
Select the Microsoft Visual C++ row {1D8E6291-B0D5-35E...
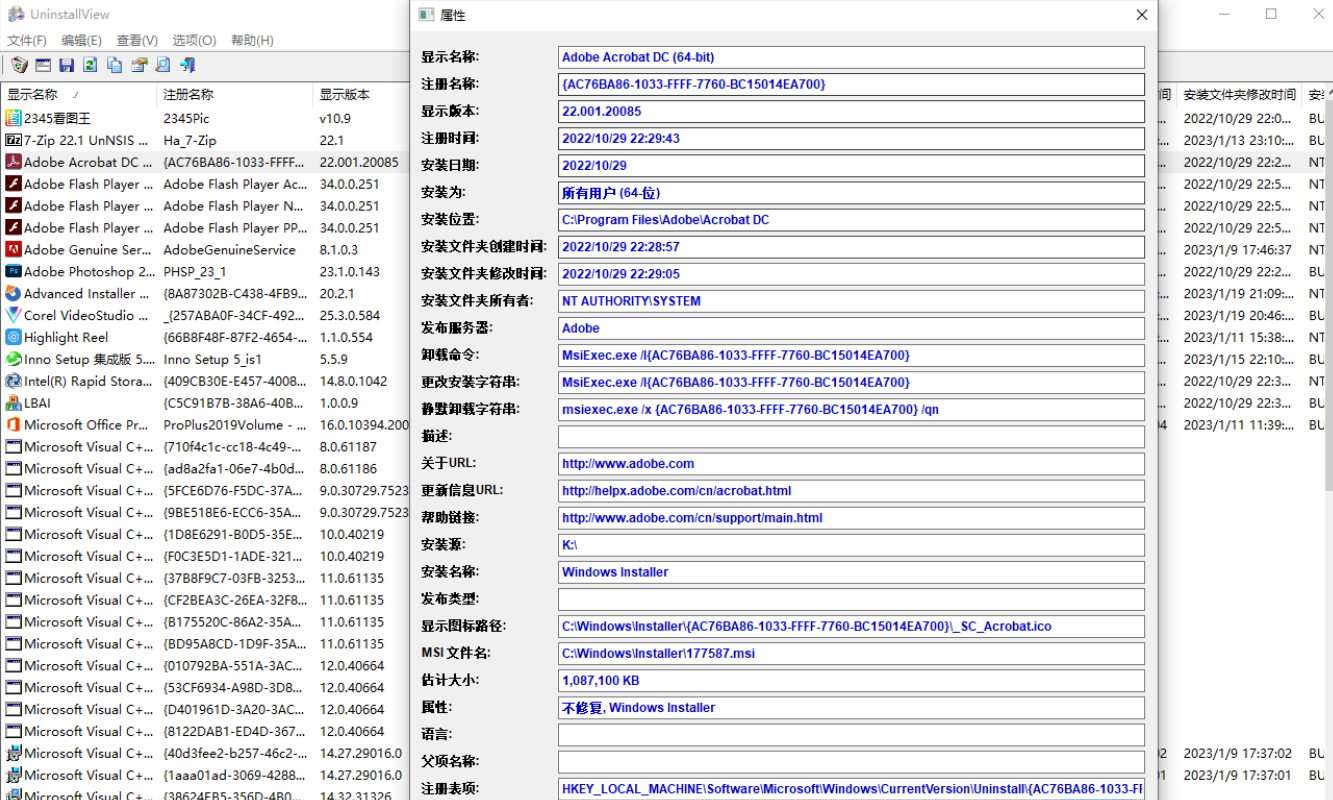[205, 534]
